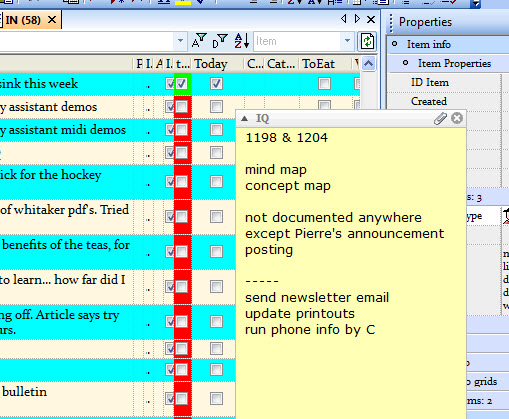This screenshot has height=419, width=509.
Task: Check red t... box for 'assistant midi demos'
Action: pyautogui.click(x=182, y=130)
